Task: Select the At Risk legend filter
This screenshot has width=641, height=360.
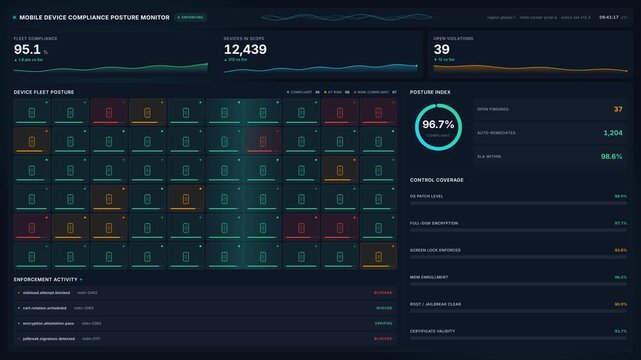Action: click(x=337, y=92)
